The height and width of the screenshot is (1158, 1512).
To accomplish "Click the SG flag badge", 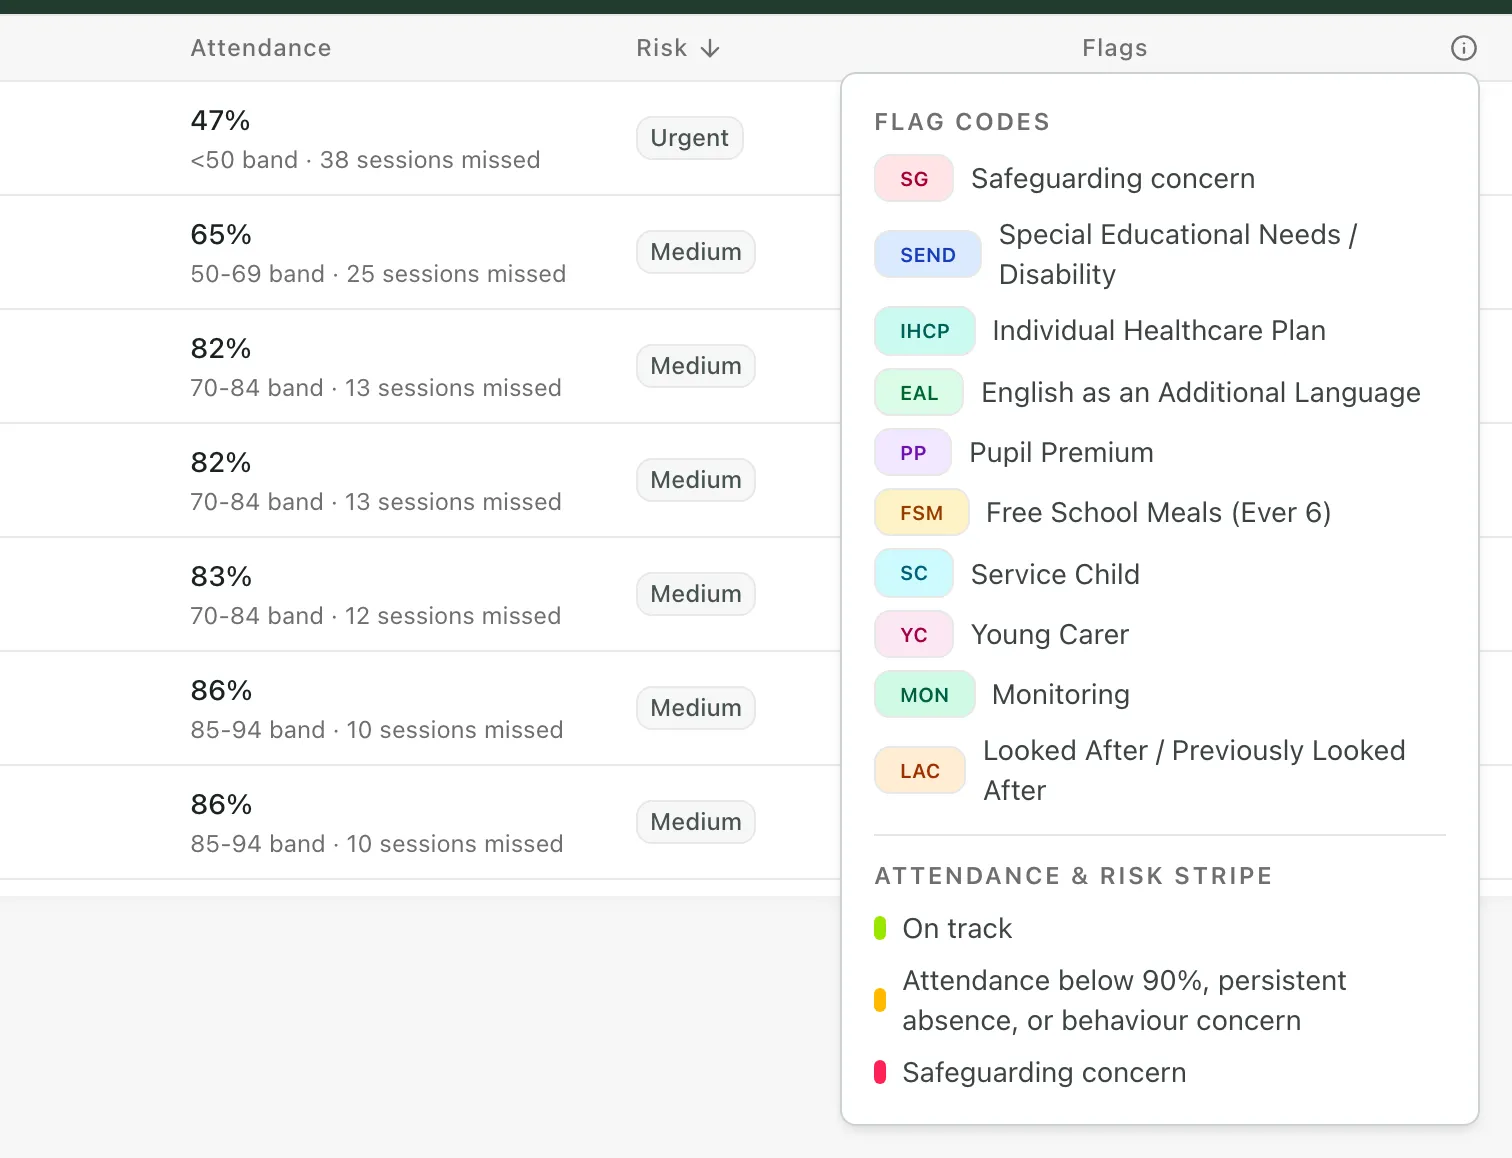I will tap(914, 179).
